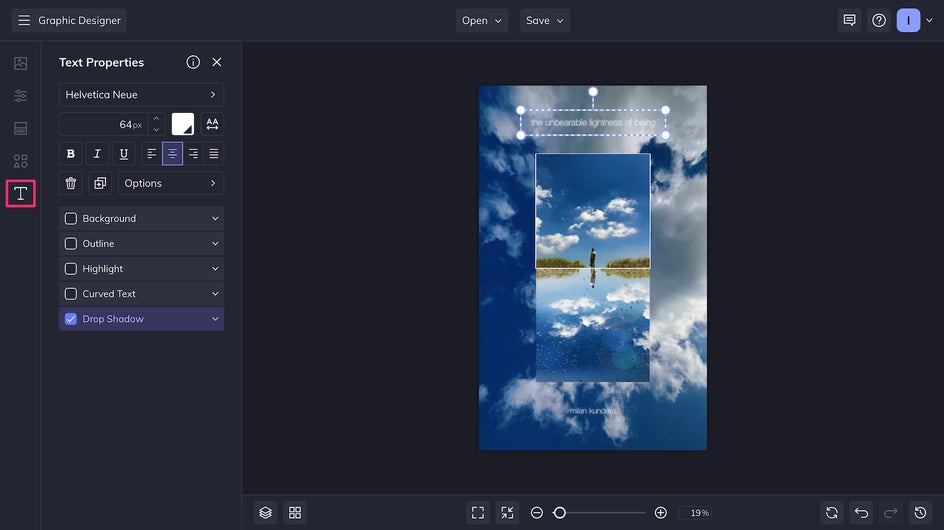Screen dimensions: 944x530
Task: Click the Open menu
Action: [482, 20]
